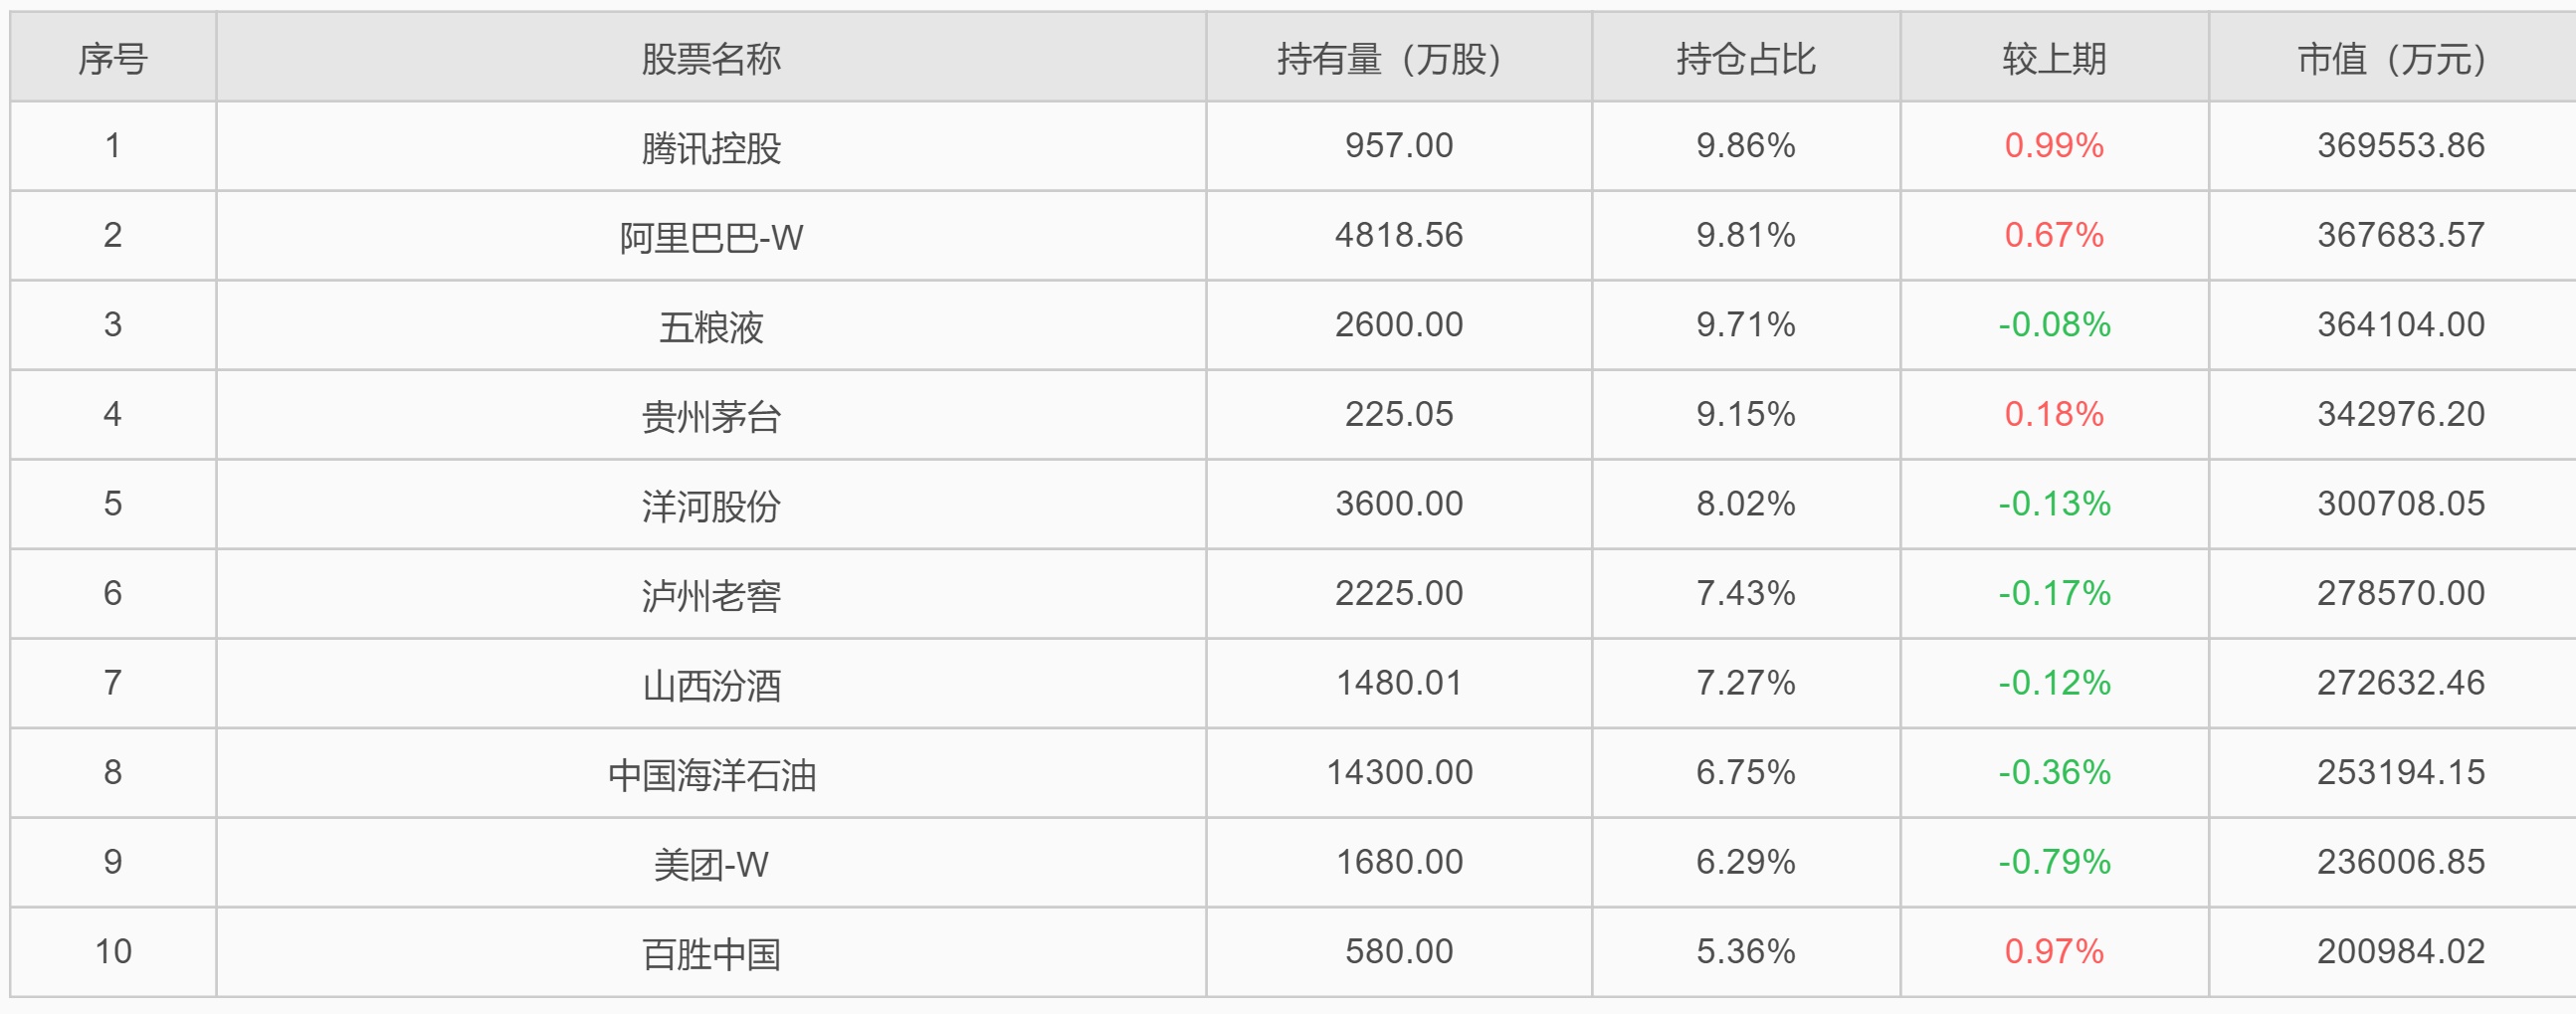Click the 持仓占比 column header

tap(1745, 59)
